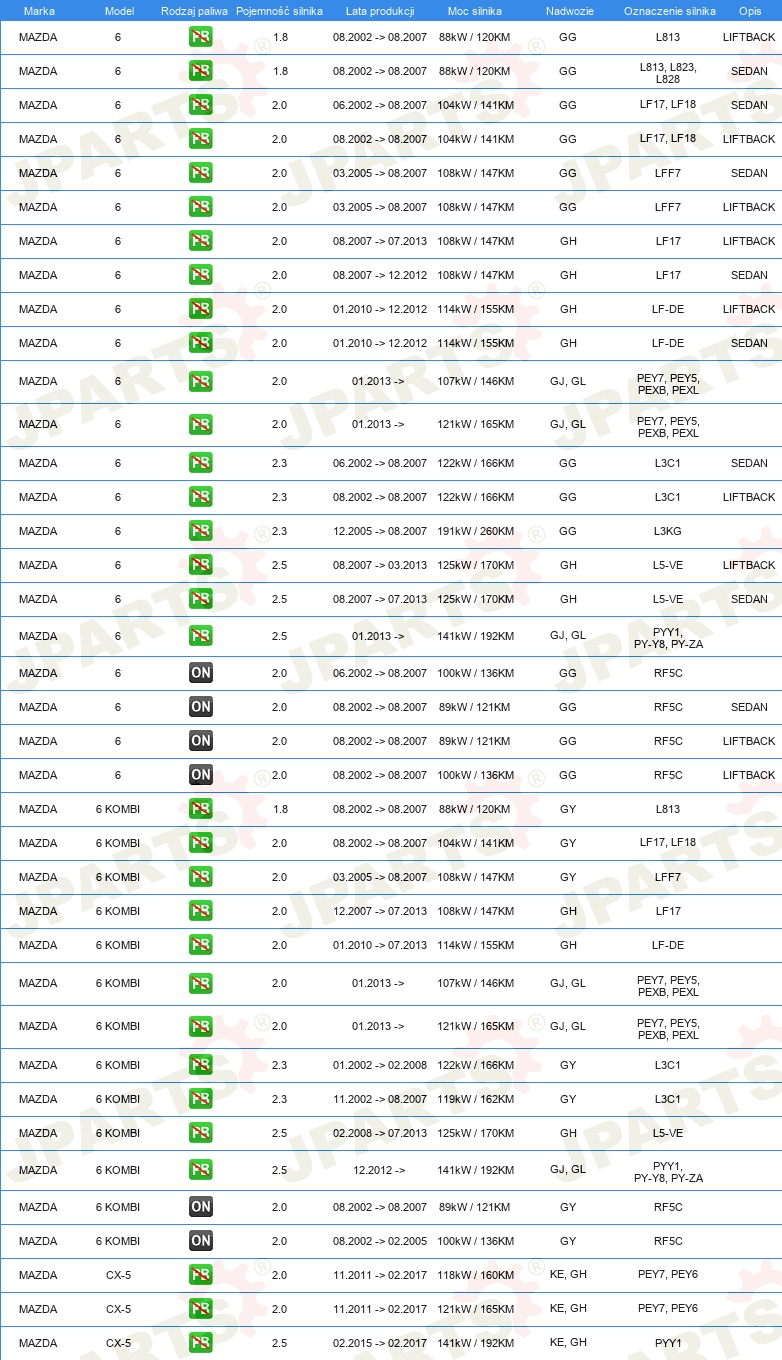Click the PB icon in the 6 KOMBI L813 row
This screenshot has height=1360, width=782.
point(201,809)
